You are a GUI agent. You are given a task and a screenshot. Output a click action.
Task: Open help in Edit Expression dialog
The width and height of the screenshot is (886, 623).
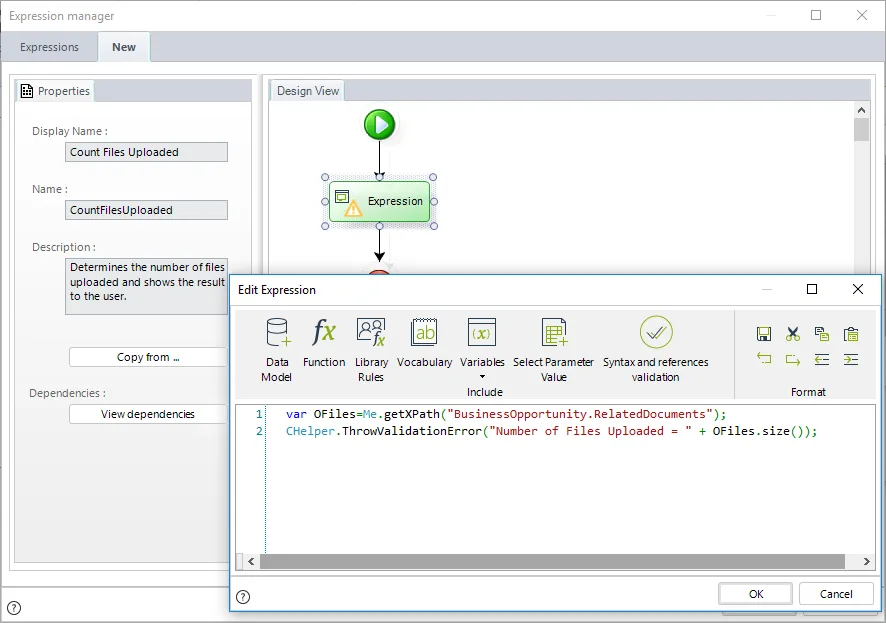pyautogui.click(x=243, y=597)
